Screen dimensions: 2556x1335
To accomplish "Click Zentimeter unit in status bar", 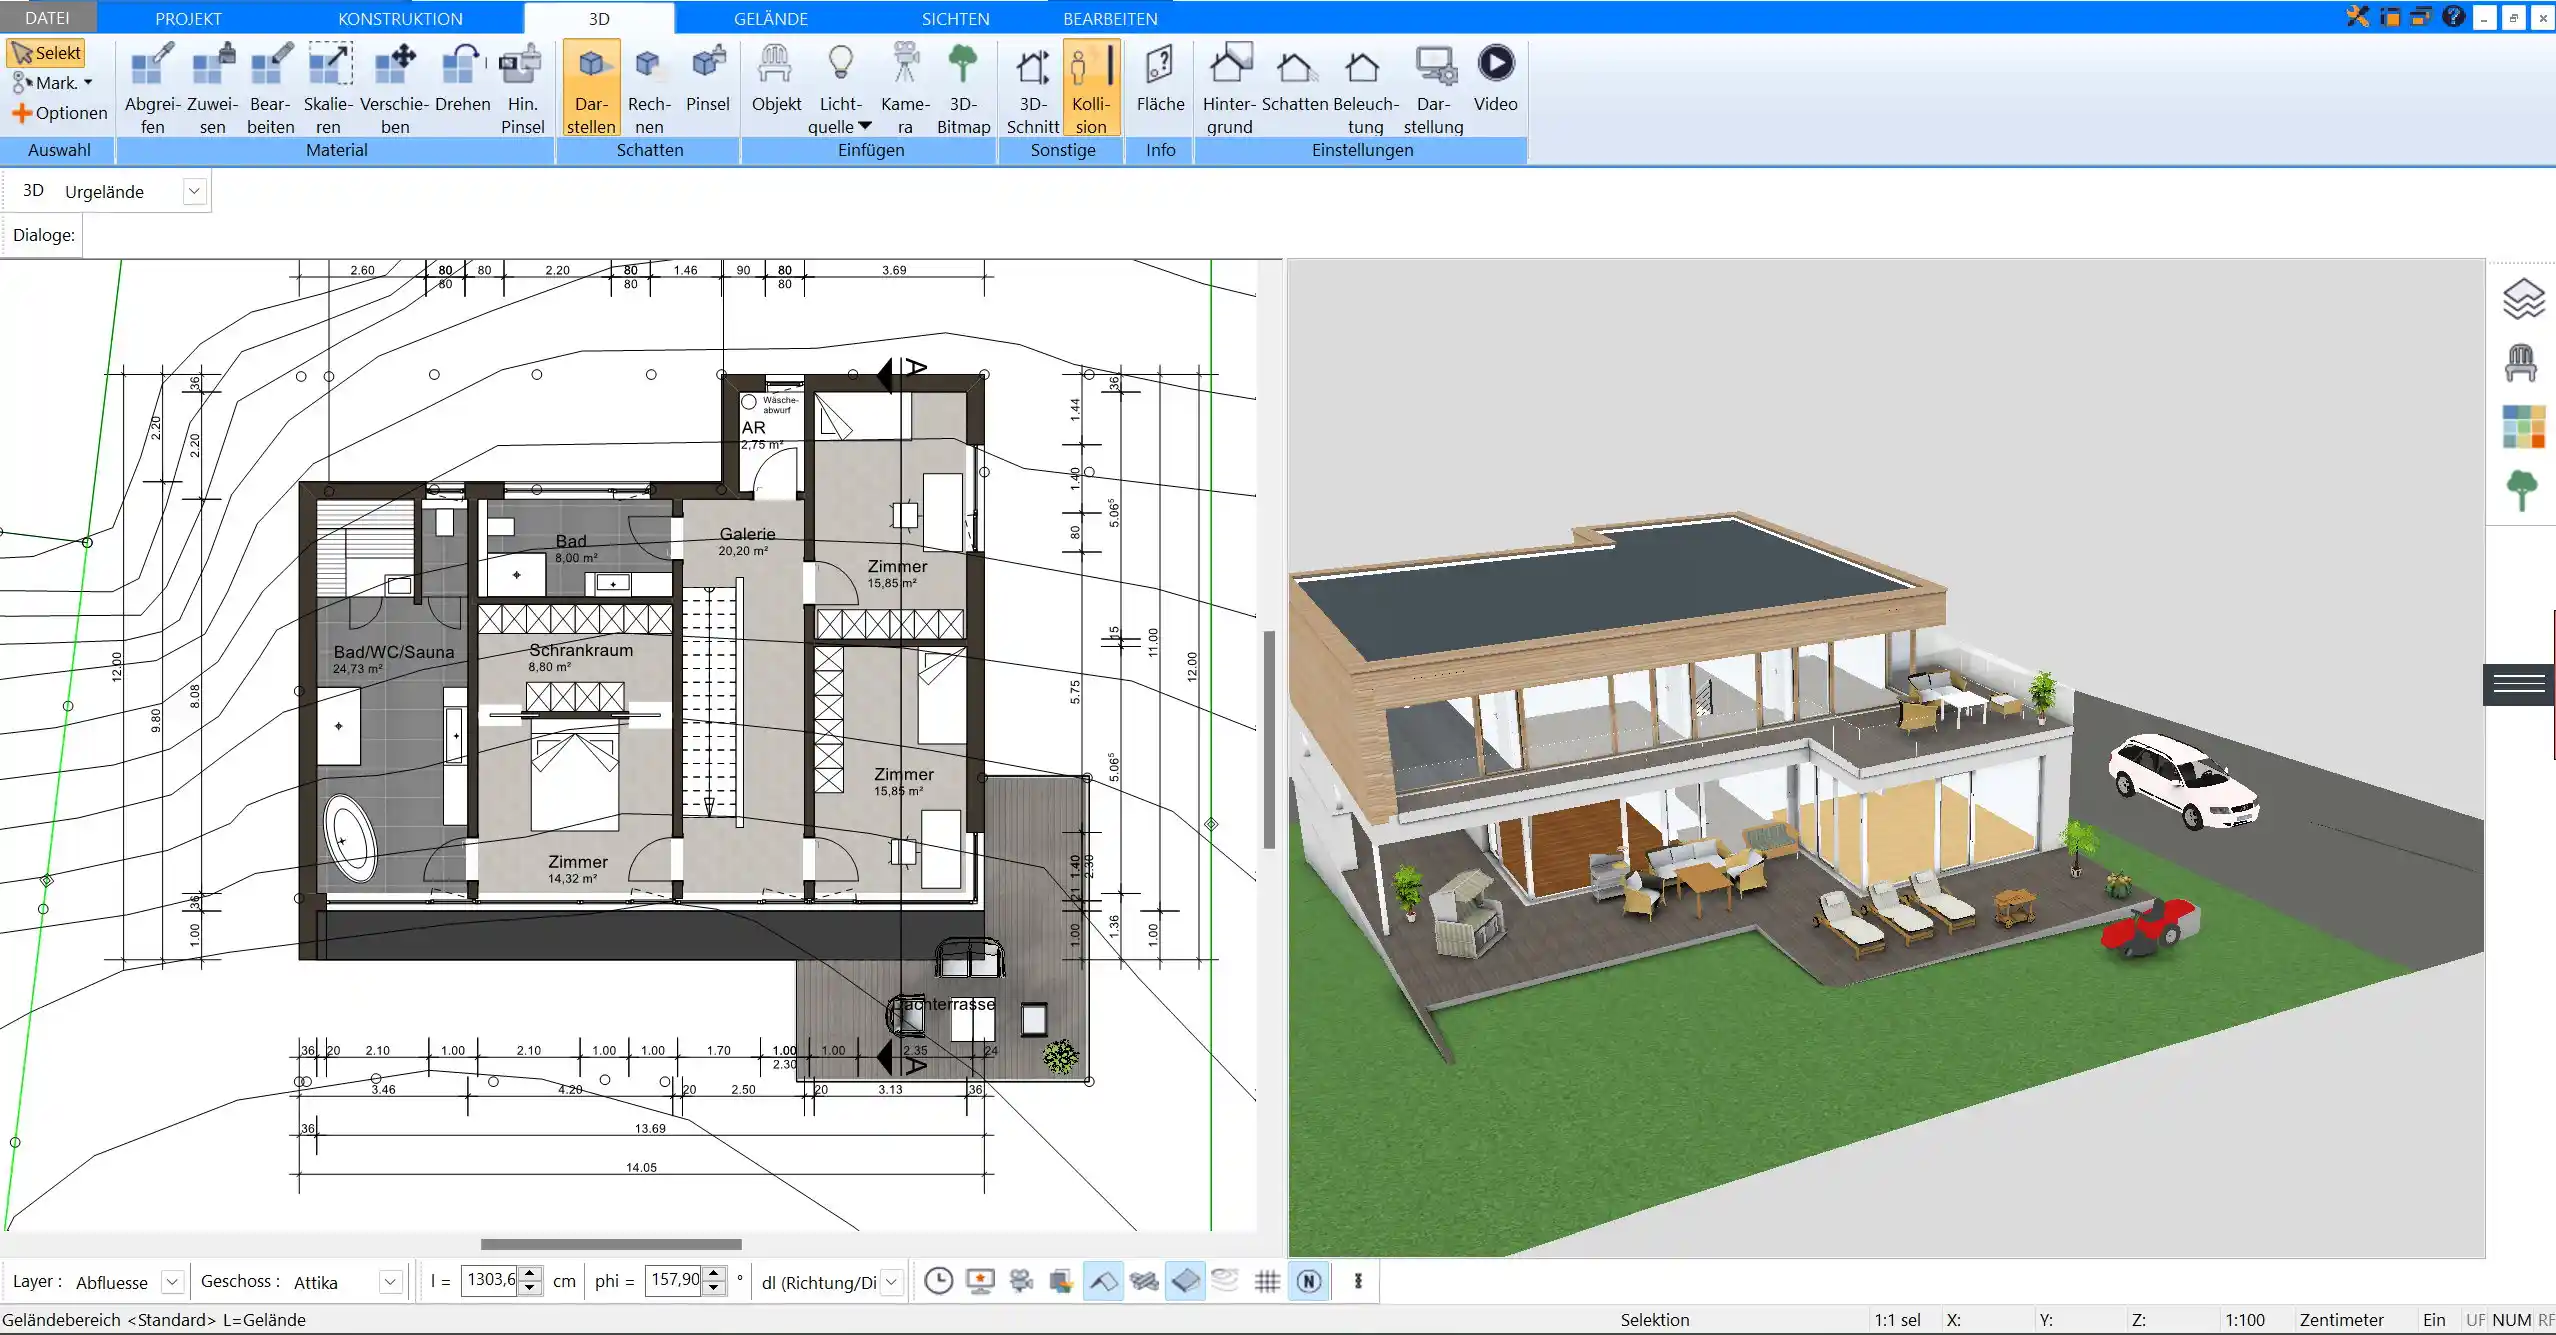I will pos(2341,1320).
